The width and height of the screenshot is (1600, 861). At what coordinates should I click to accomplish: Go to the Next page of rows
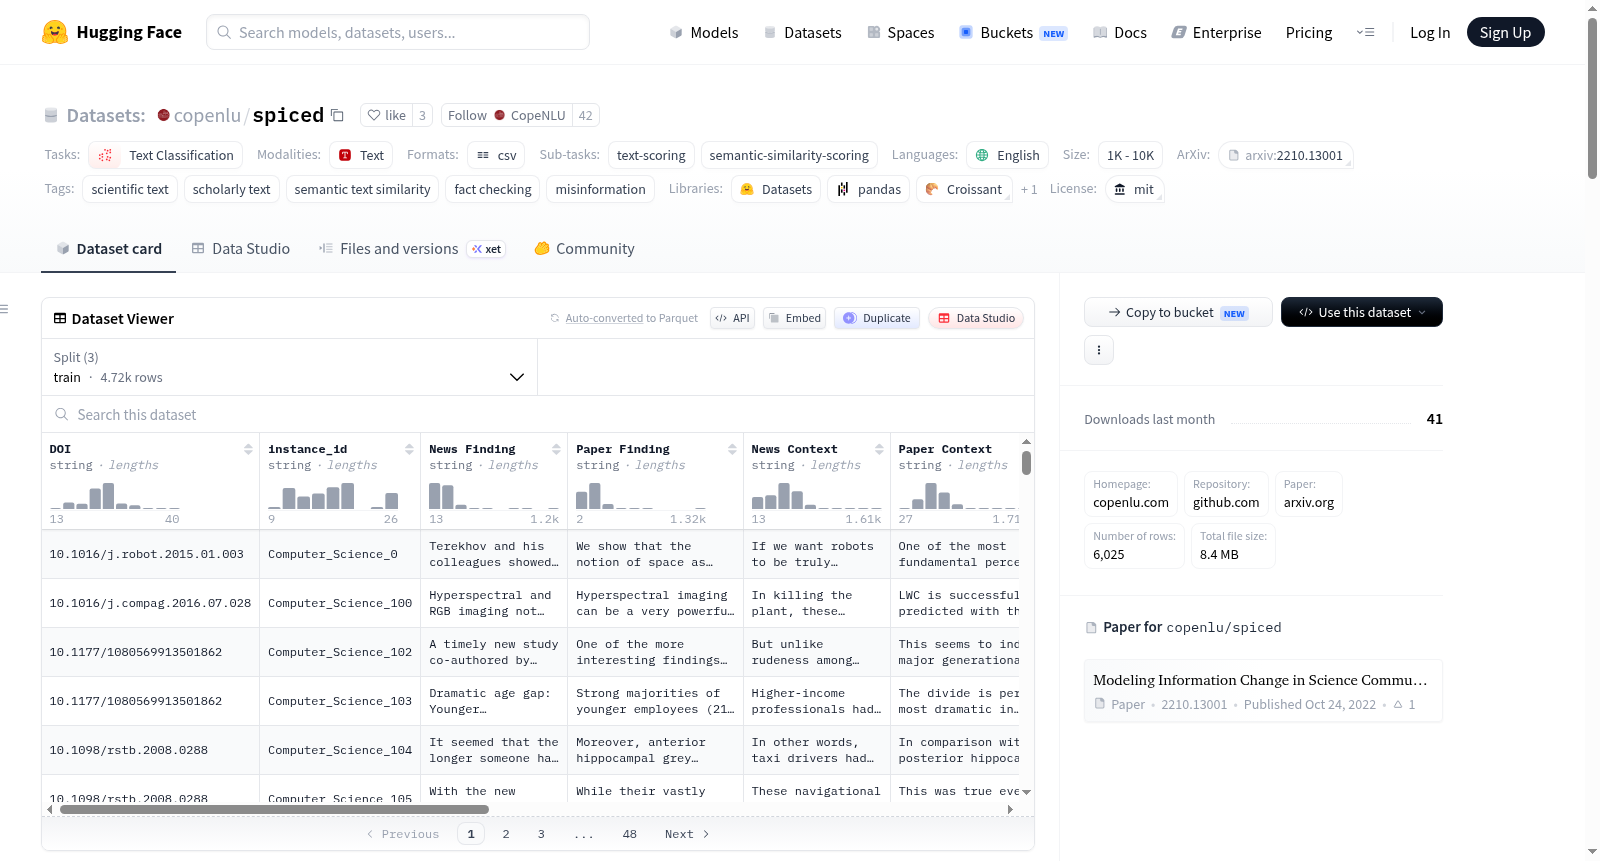pyautogui.click(x=687, y=834)
